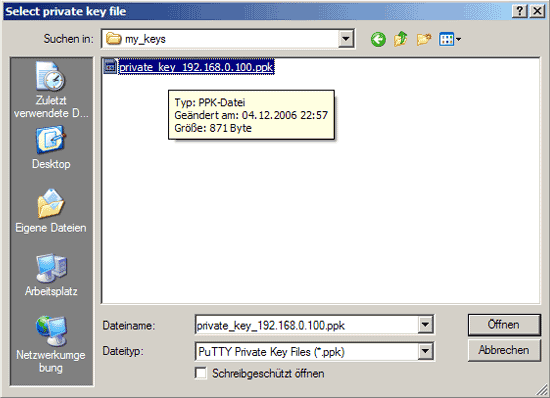Open Netzwerkumgebung location

point(51,345)
